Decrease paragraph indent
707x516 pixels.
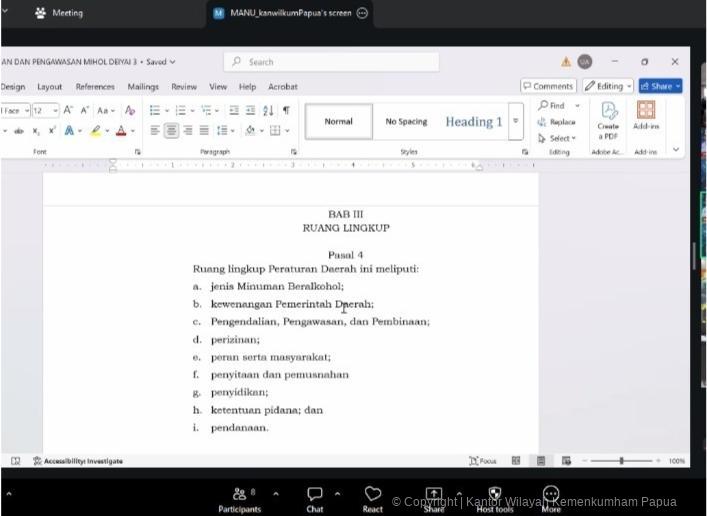click(234, 110)
